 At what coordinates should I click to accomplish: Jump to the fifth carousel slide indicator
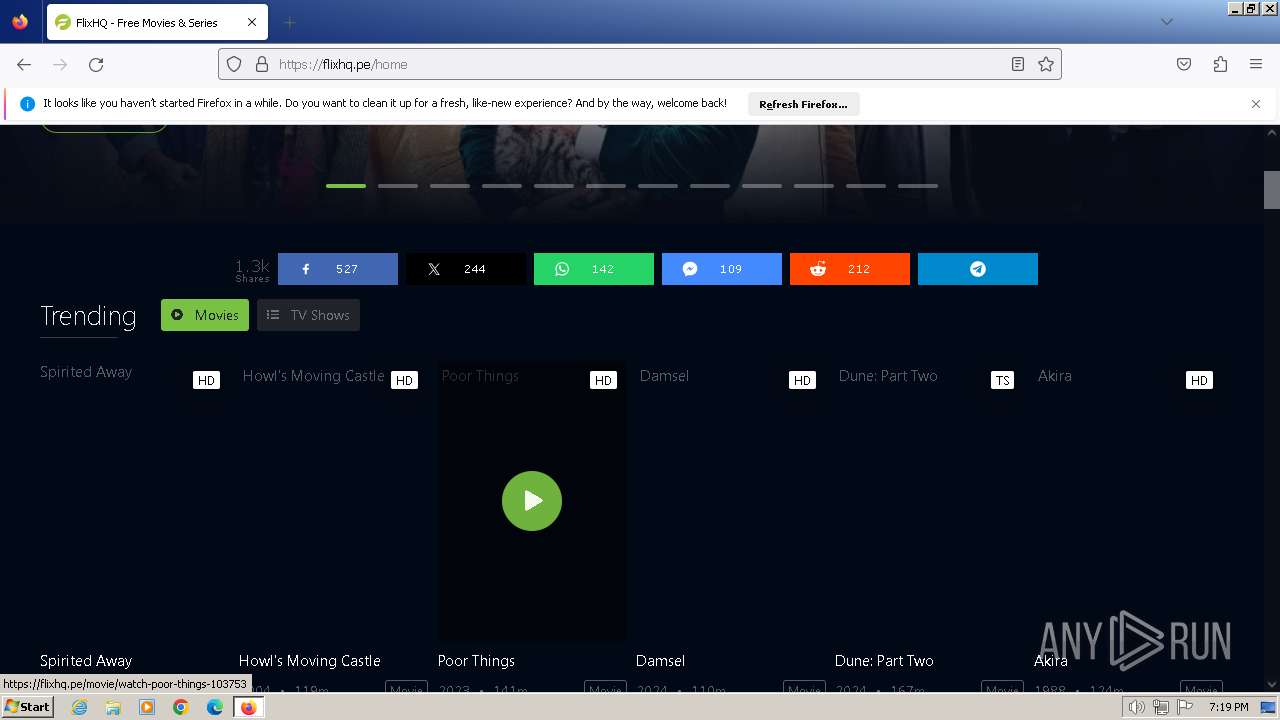pyautogui.click(x=554, y=186)
